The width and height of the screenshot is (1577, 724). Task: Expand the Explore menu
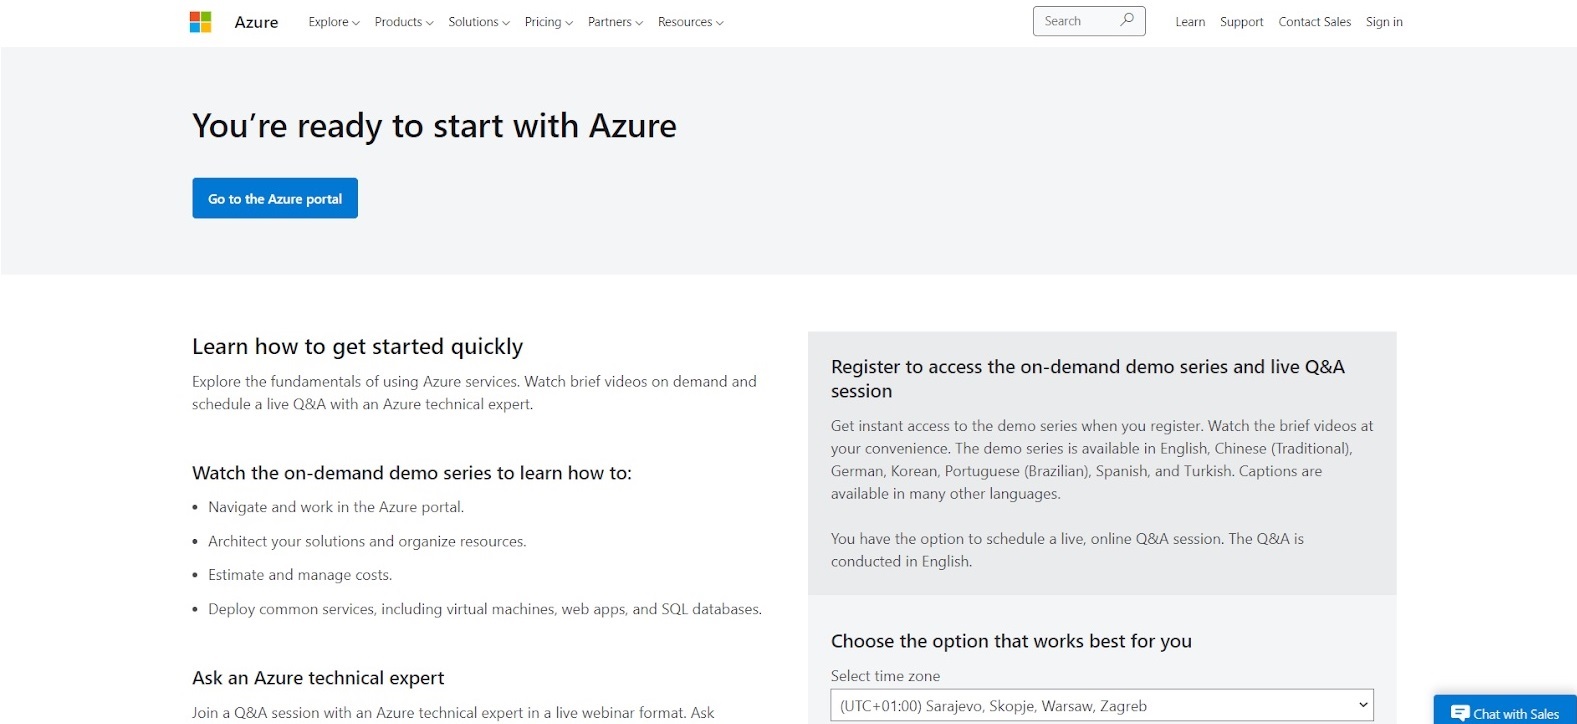(x=333, y=22)
